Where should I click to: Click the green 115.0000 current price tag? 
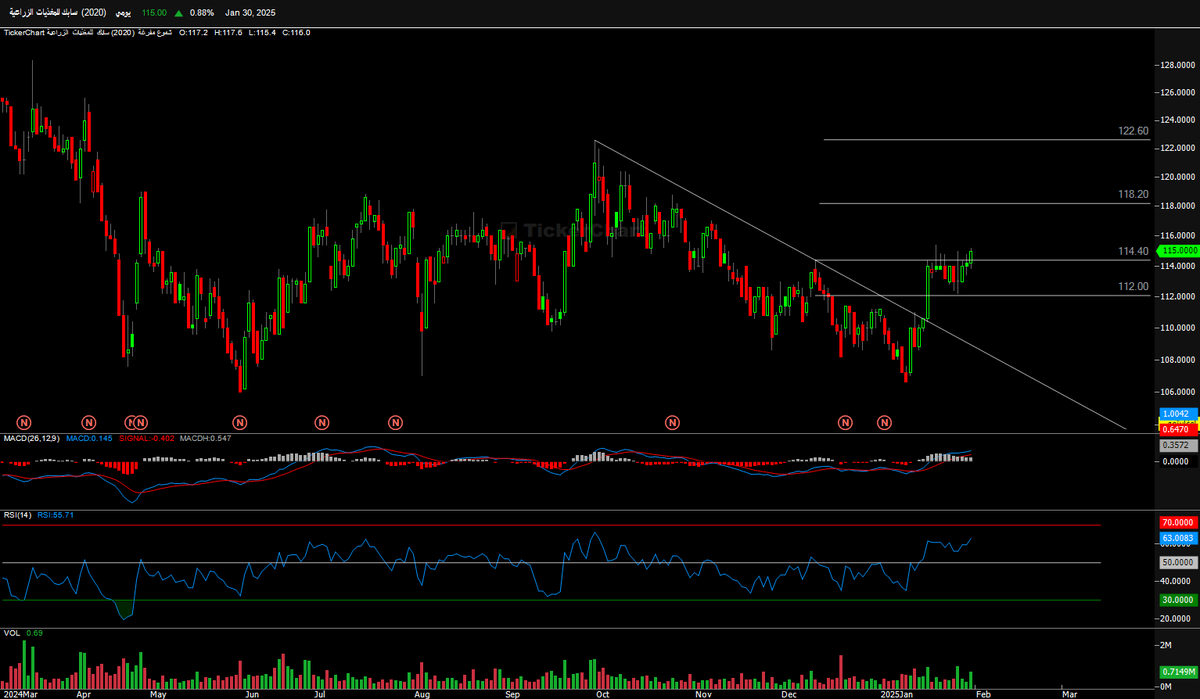1176,250
